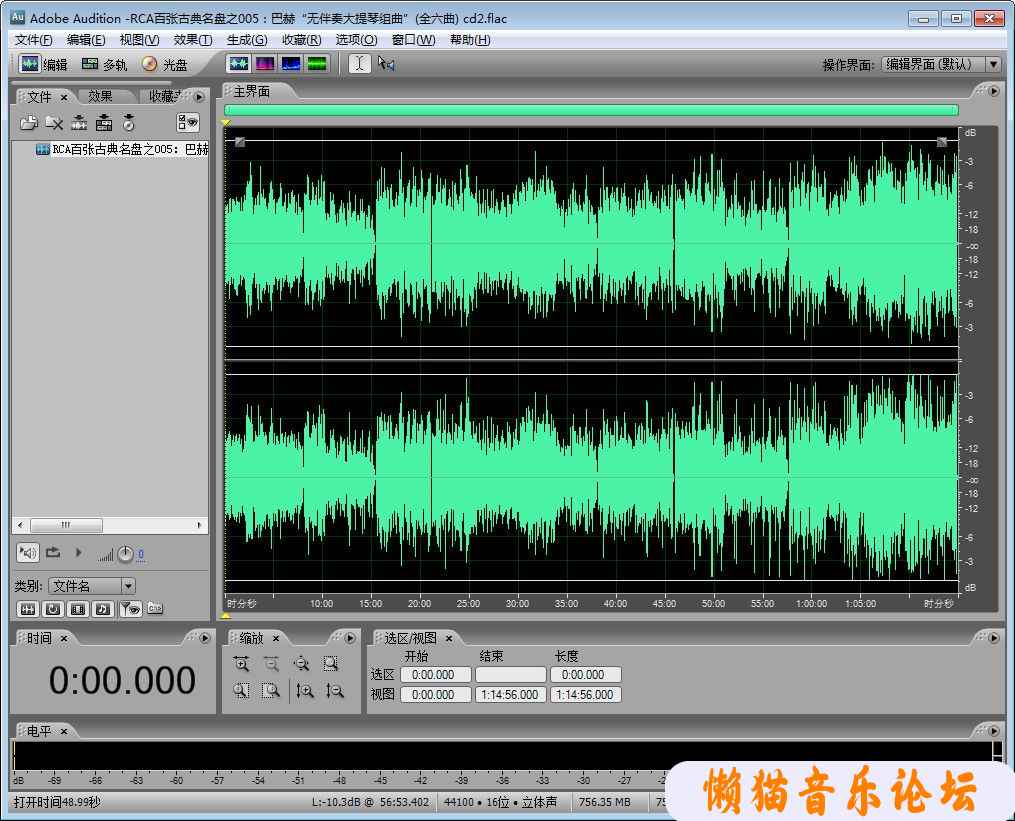Click Zoom to Right Edge of Selection

pos(271,691)
